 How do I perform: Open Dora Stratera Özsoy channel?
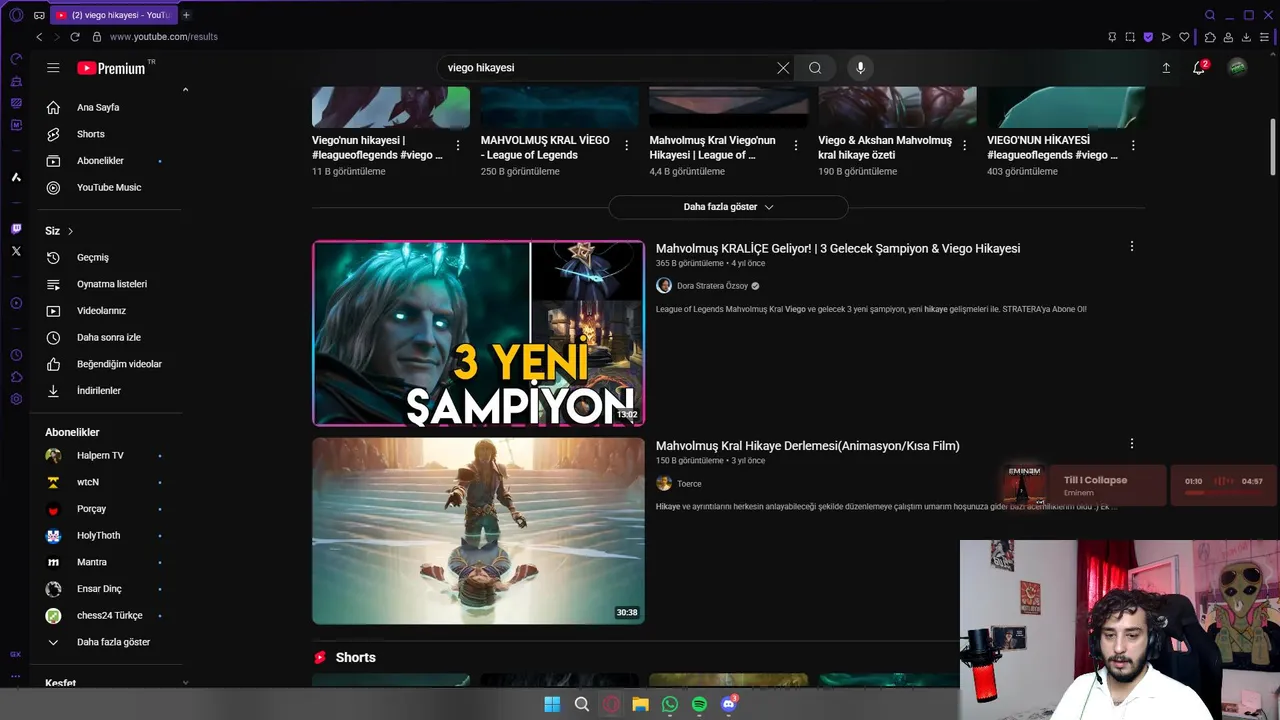click(711, 286)
